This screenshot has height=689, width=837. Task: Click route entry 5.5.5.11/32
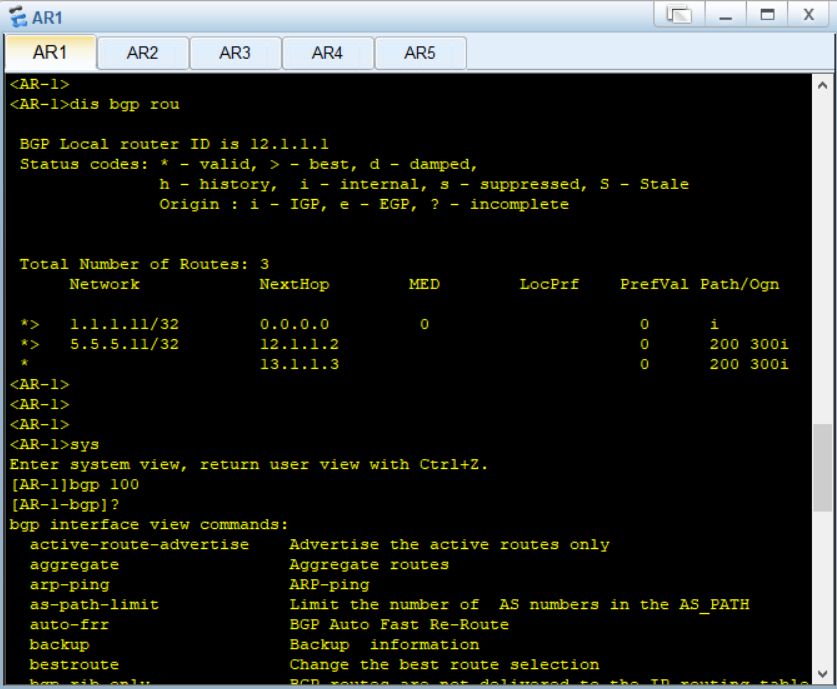coord(124,344)
